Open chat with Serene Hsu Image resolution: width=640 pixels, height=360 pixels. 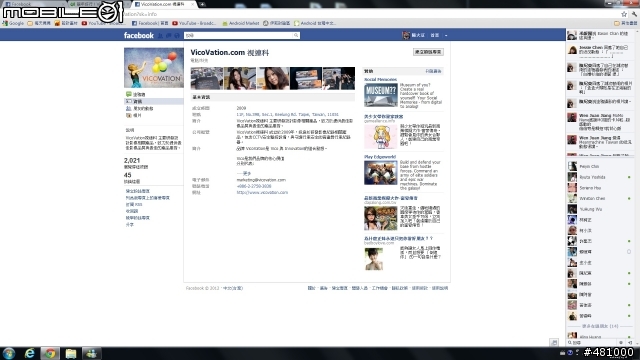(600, 188)
